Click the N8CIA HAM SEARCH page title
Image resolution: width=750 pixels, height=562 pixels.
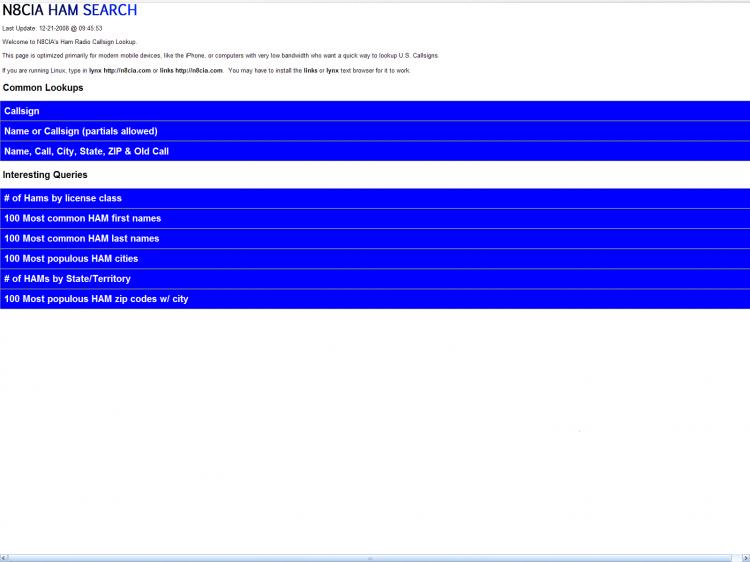[70, 11]
